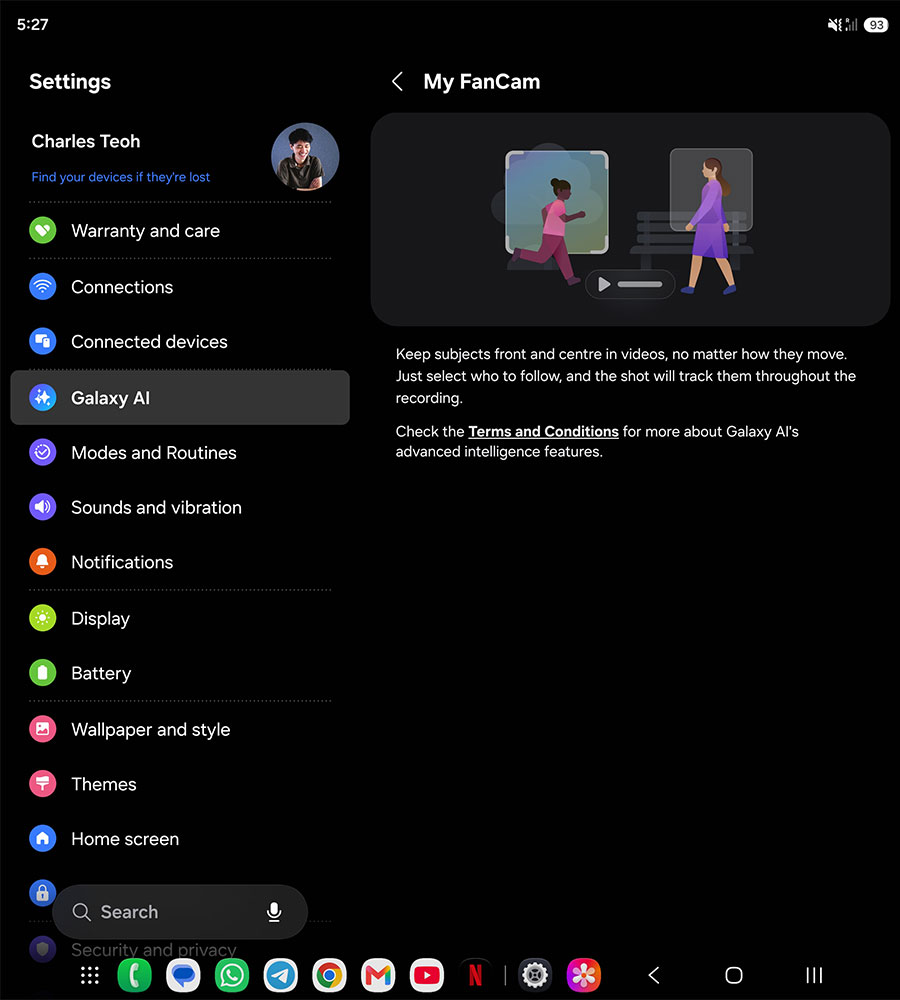Image resolution: width=900 pixels, height=1000 pixels.
Task: Tap the Settings header title
Action: pos(70,82)
